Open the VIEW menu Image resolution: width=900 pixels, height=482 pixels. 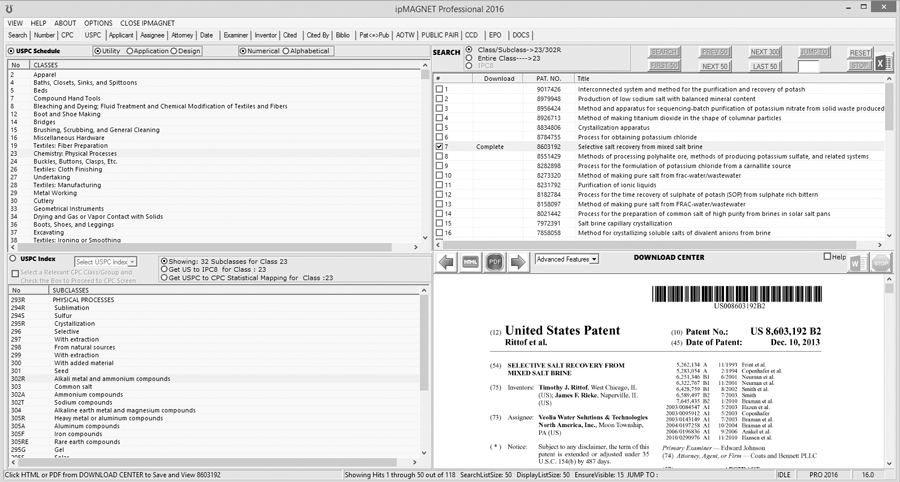(x=15, y=24)
